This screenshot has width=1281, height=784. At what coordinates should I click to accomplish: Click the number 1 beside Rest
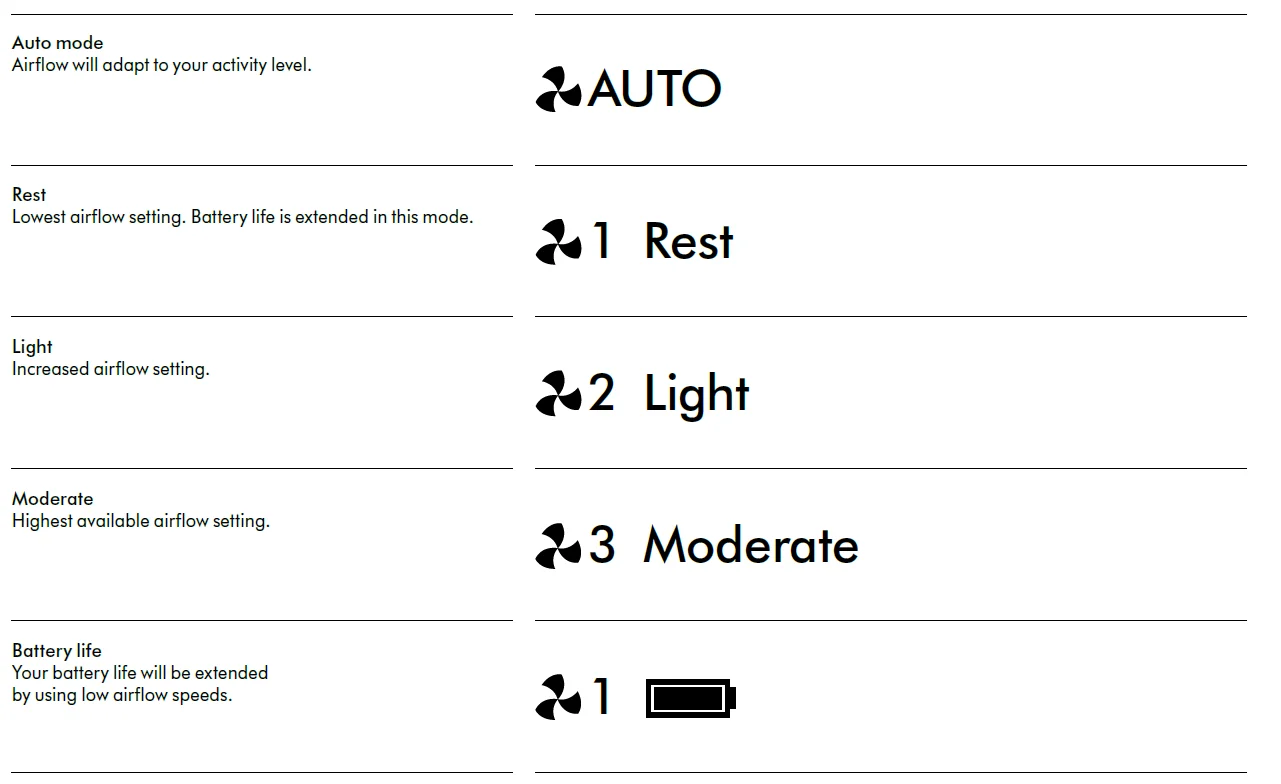pos(602,242)
